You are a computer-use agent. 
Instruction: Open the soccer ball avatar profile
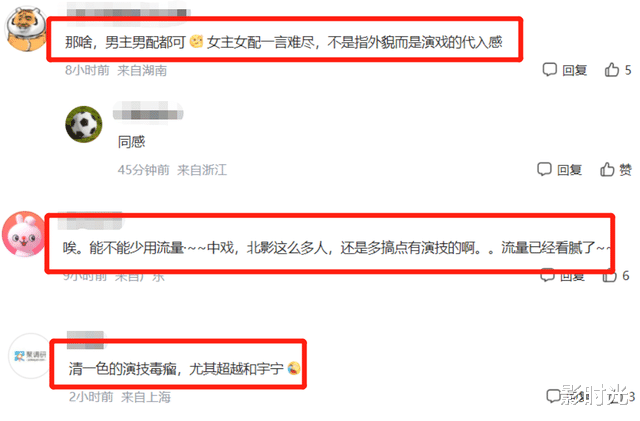click(x=84, y=125)
